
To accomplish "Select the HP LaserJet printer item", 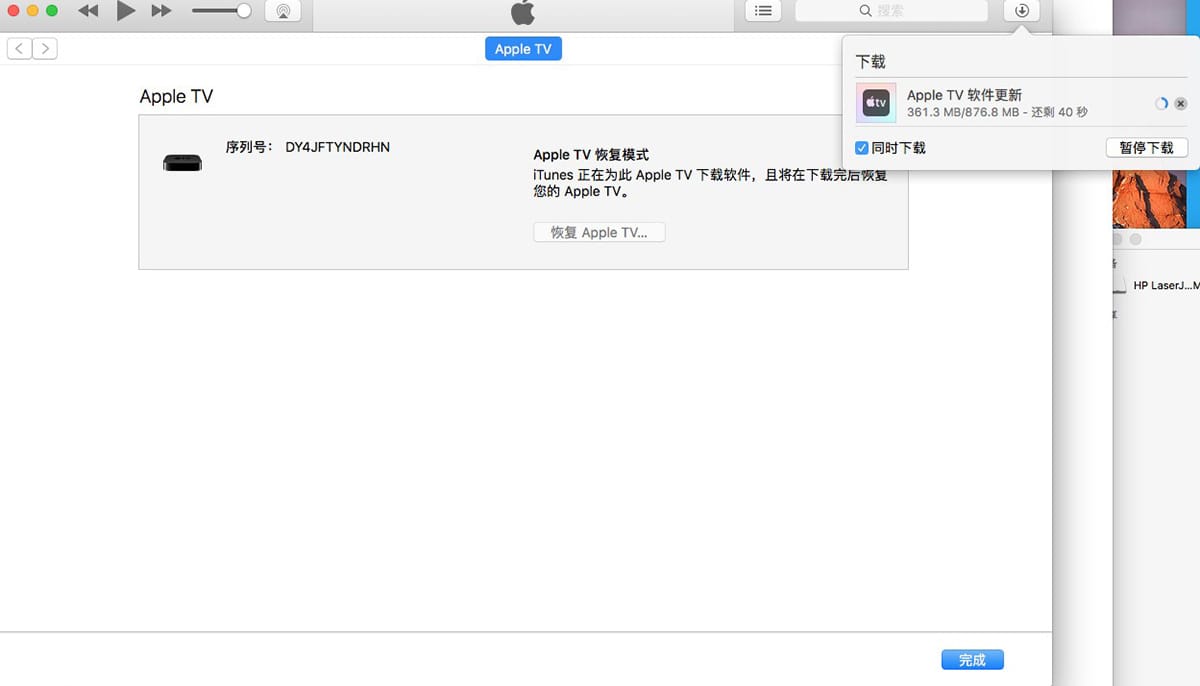I will [1163, 286].
